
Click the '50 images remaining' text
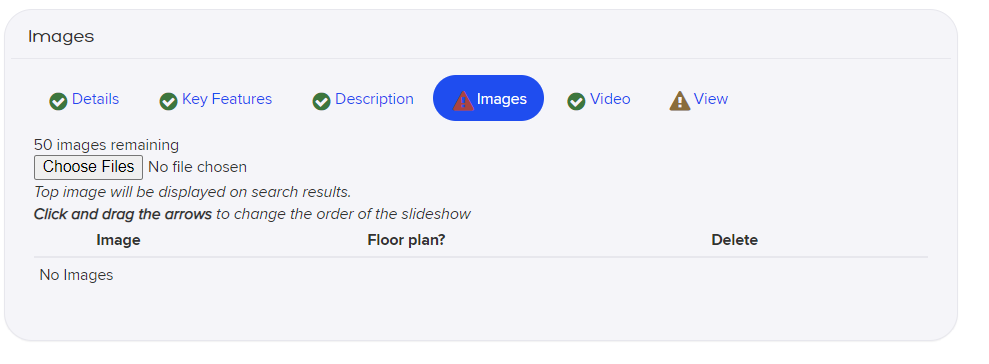point(107,145)
